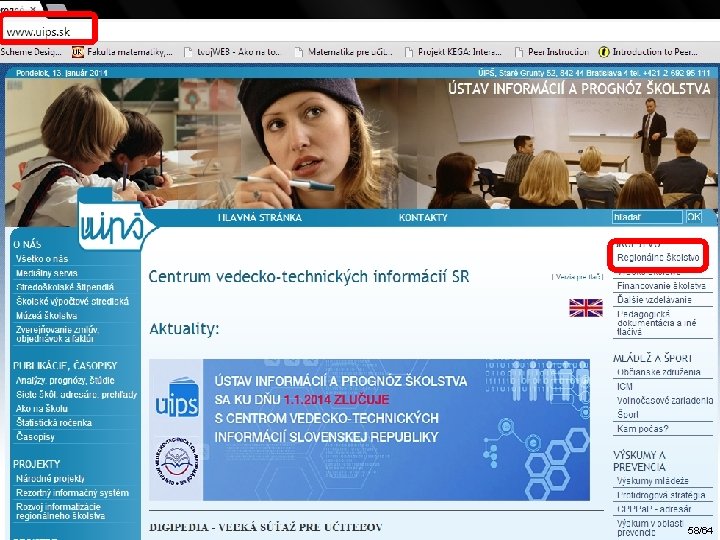
Task: Click the Aktuality: heading
Action: (184, 329)
